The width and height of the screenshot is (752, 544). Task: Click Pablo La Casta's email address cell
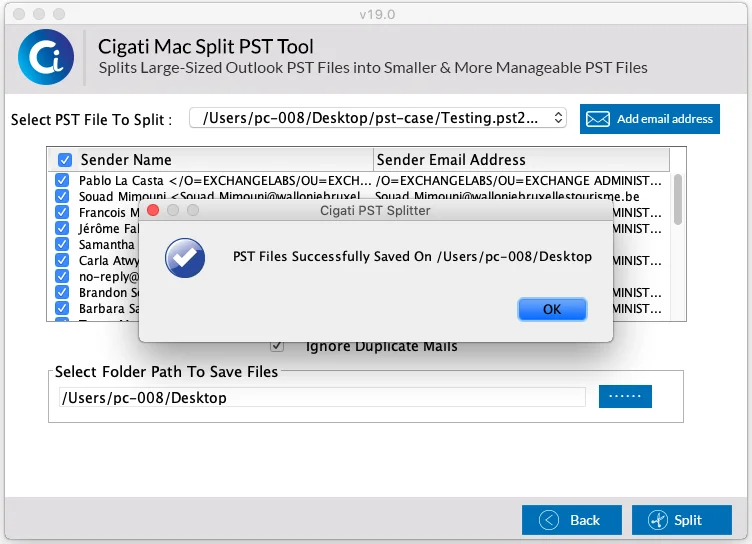(x=519, y=181)
